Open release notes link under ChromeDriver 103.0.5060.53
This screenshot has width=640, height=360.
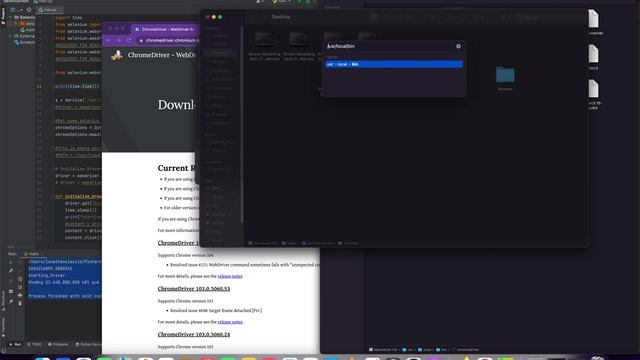(x=230, y=322)
